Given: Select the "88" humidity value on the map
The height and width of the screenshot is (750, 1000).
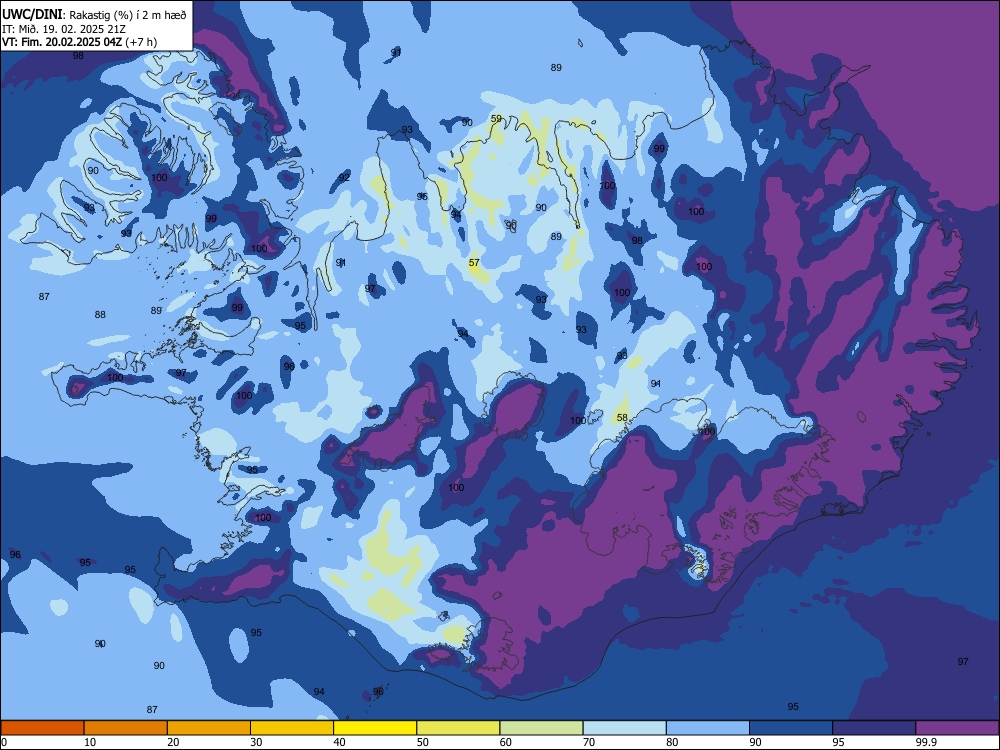Looking at the screenshot, I should pyautogui.click(x=100, y=314).
